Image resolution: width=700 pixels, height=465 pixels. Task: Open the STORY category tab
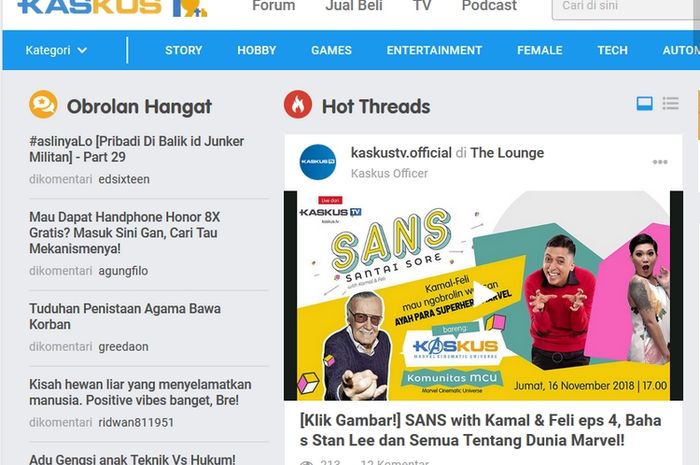183,50
